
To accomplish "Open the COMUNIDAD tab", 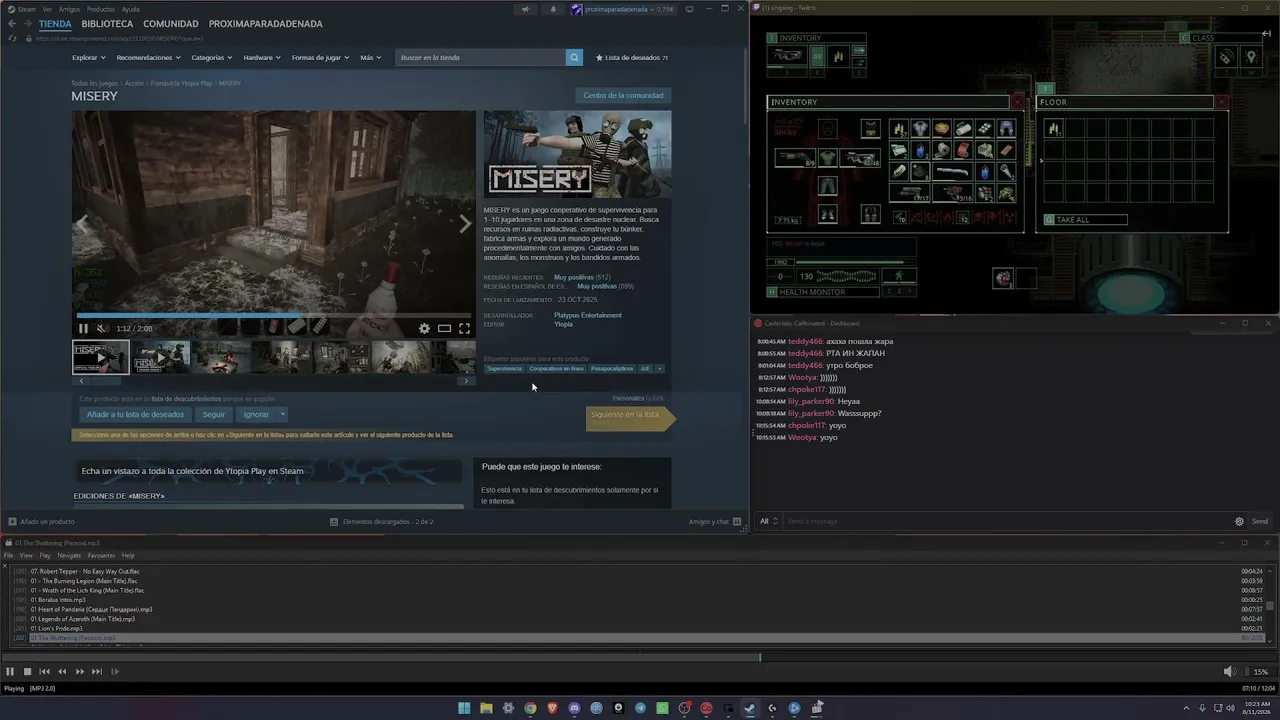I will (171, 24).
